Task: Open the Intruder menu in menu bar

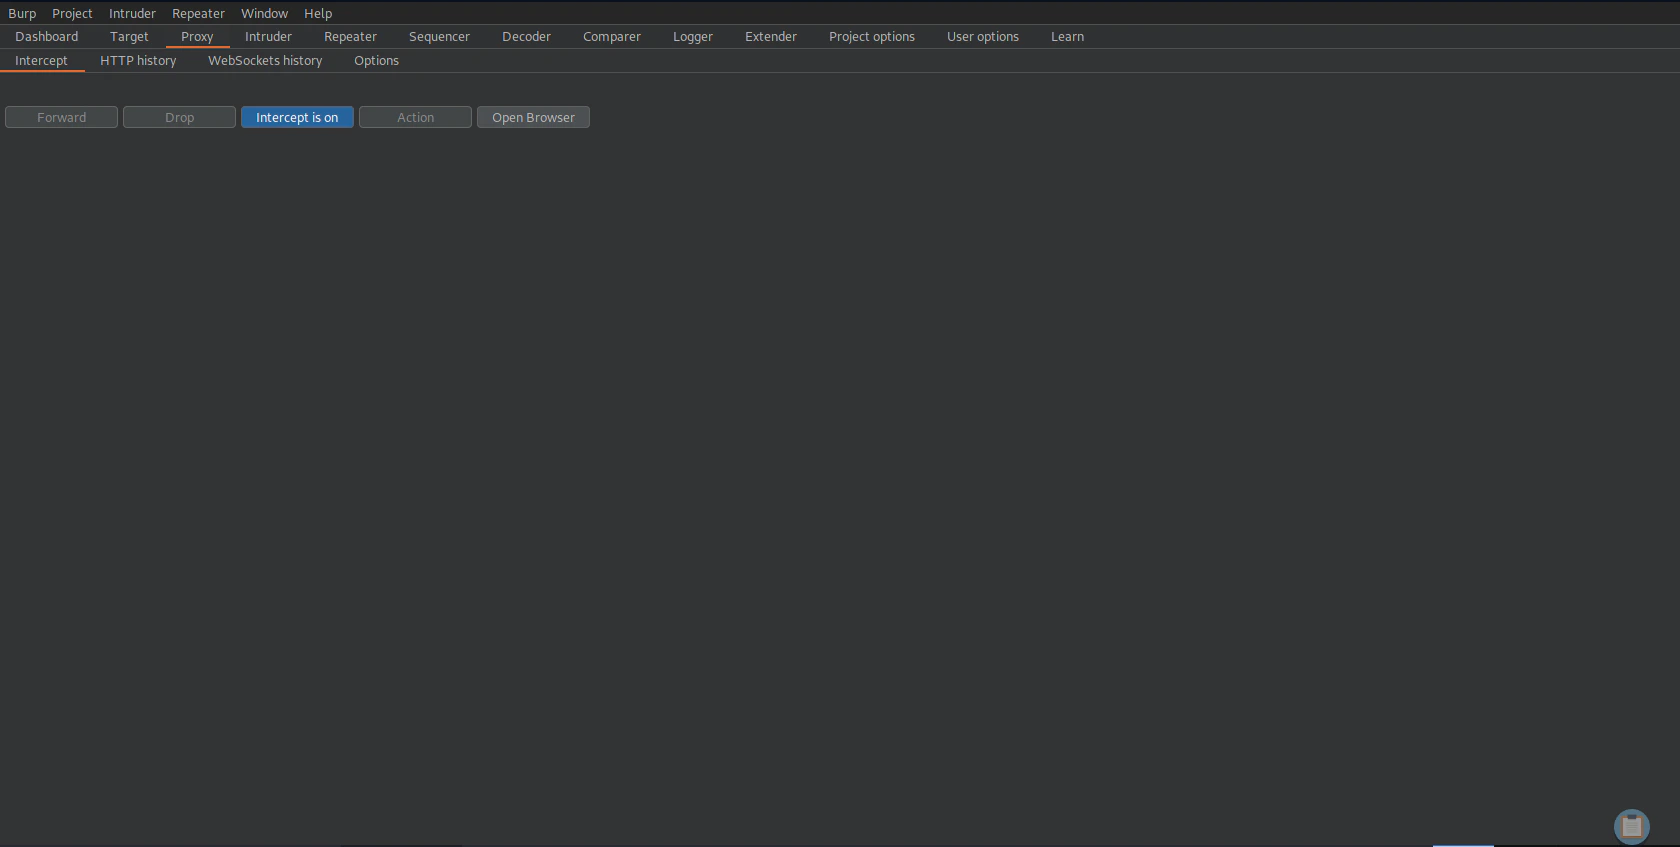Action: coord(132,13)
